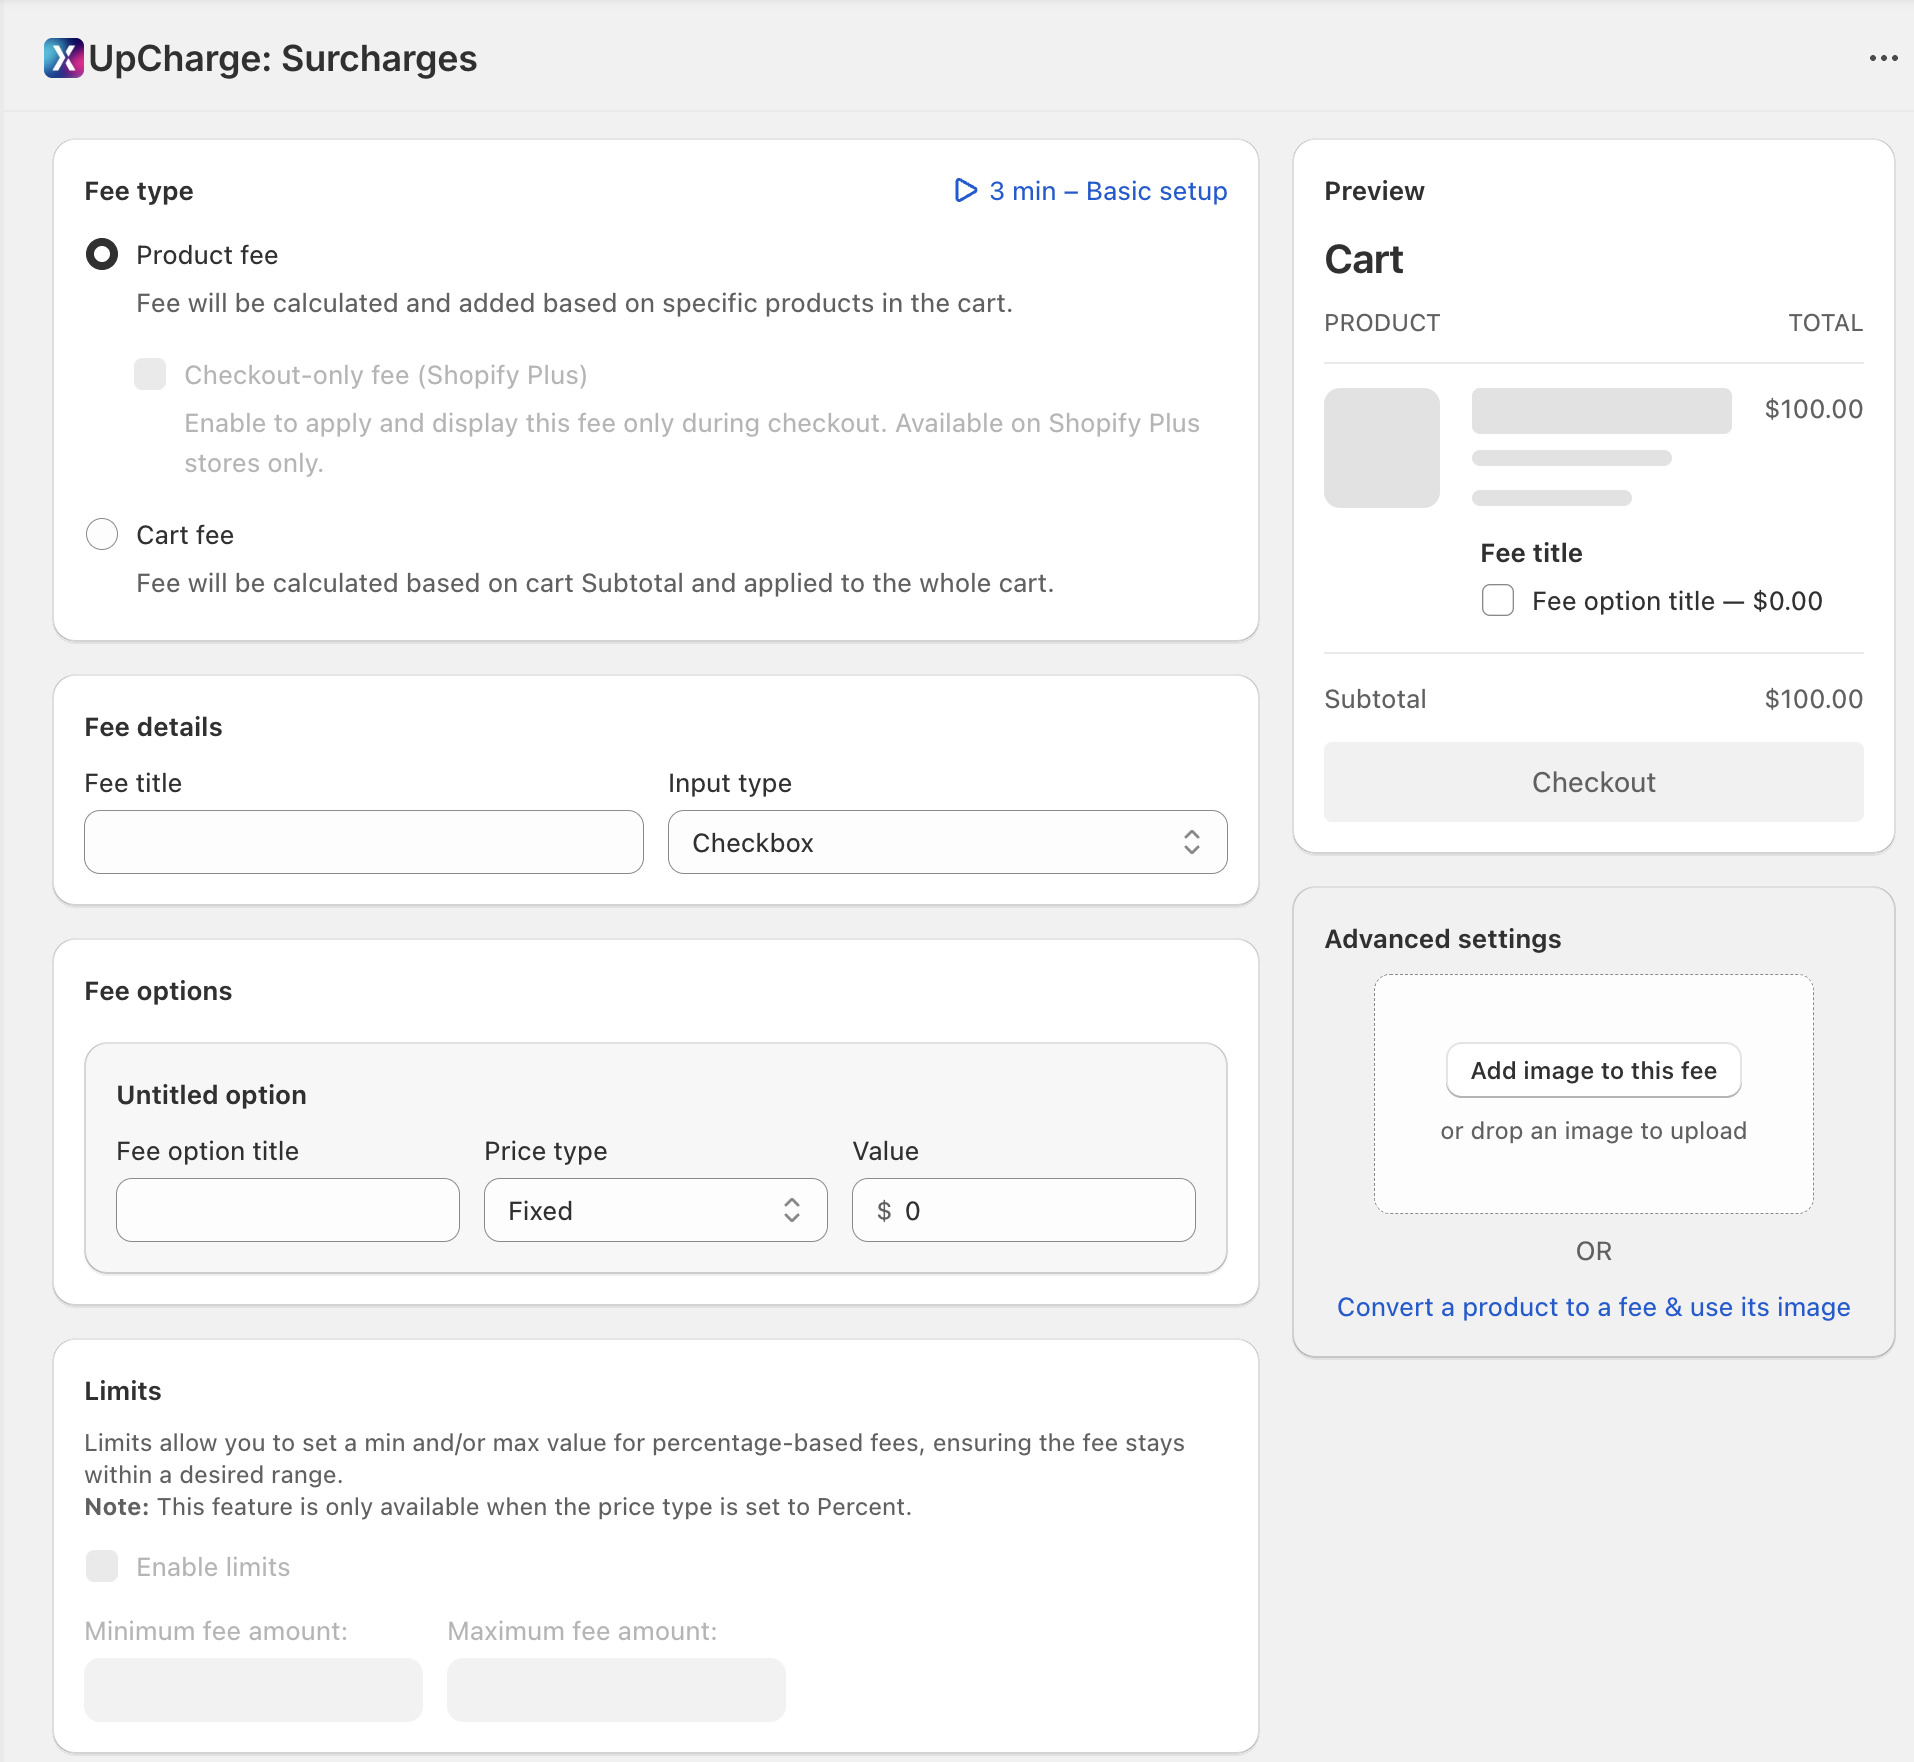Image resolution: width=1914 pixels, height=1762 pixels.
Task: Click the UpCharge app logo icon
Action: (62, 58)
